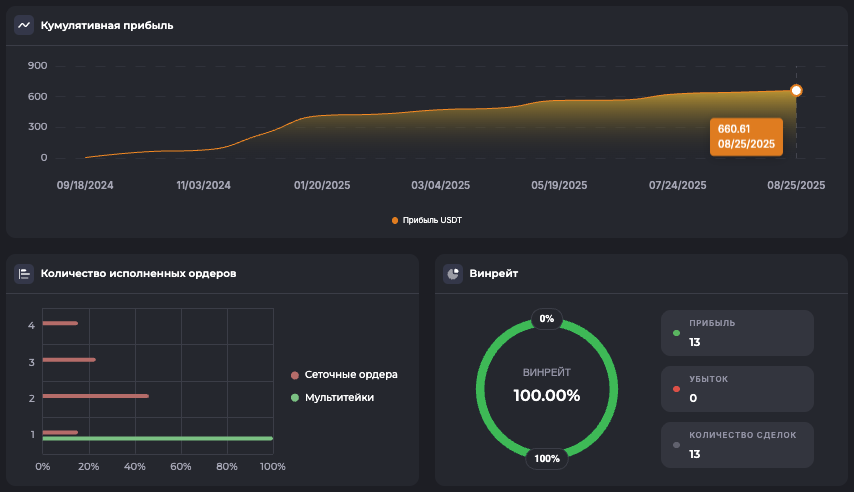Click the Кумулятивная прибыль panel title
This screenshot has width=854, height=492.
(106, 25)
